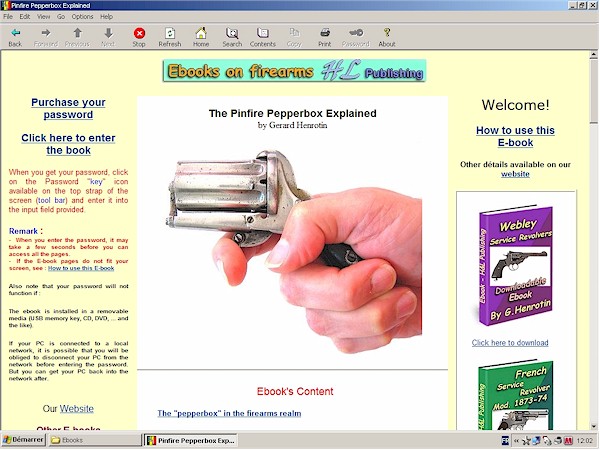The width and height of the screenshot is (600, 450).
Task: Click the Démarrer start button
Action: point(22,440)
